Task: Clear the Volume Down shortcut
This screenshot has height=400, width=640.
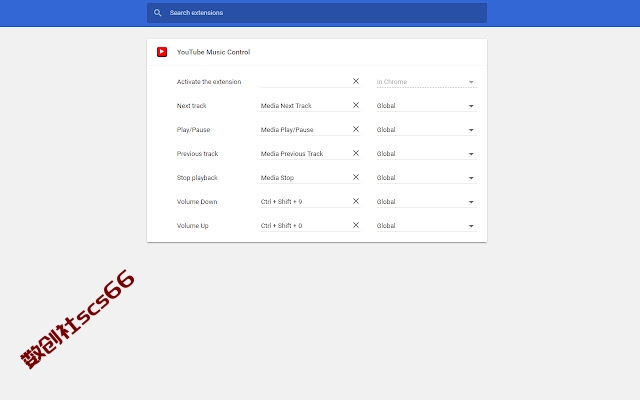Action: tap(356, 201)
